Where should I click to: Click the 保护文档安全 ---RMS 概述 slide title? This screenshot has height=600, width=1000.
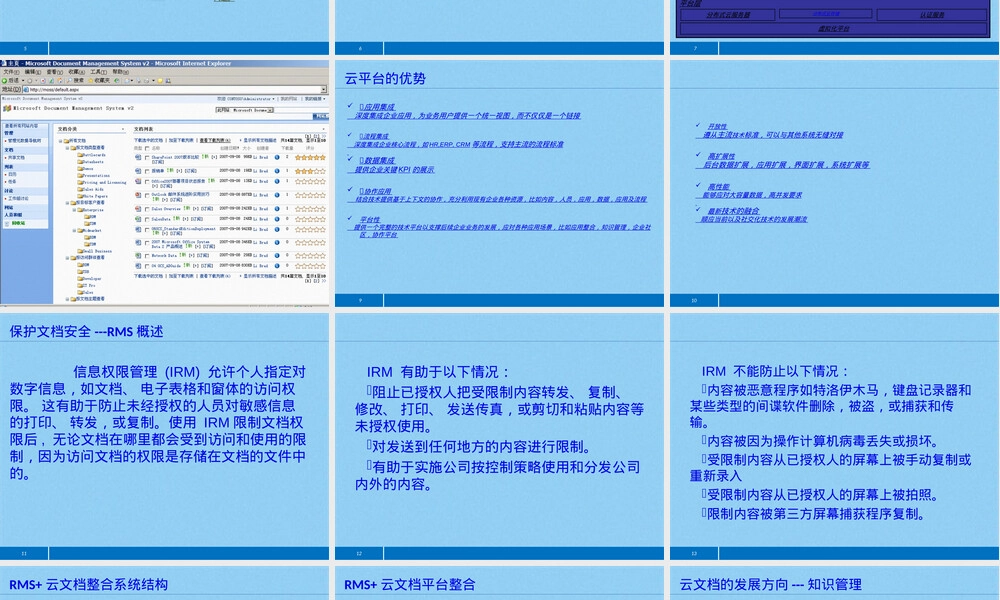pyautogui.click(x=86, y=332)
